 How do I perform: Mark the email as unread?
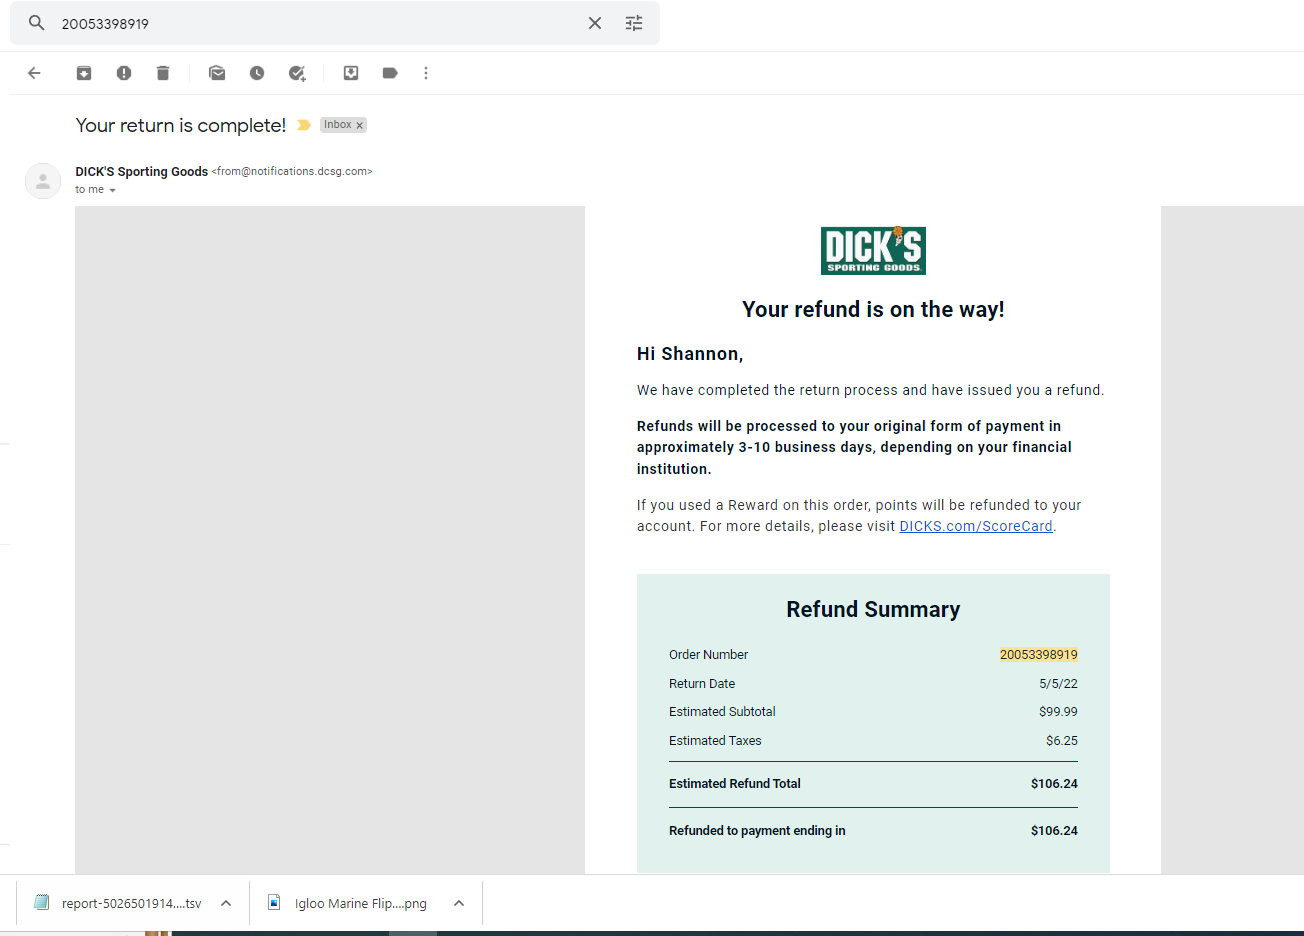217,73
